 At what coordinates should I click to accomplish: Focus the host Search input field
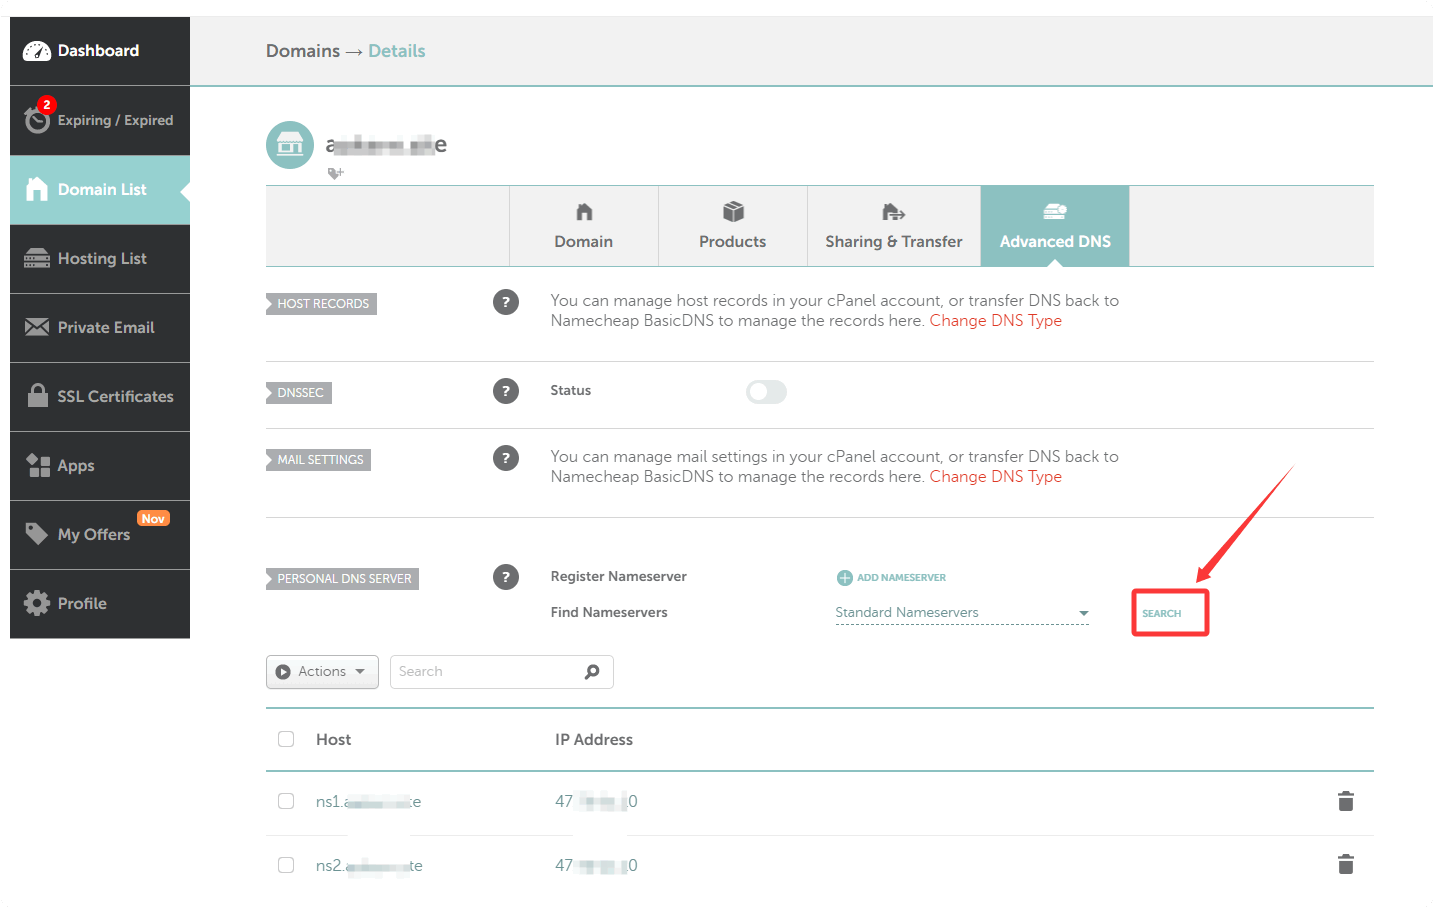[501, 672]
